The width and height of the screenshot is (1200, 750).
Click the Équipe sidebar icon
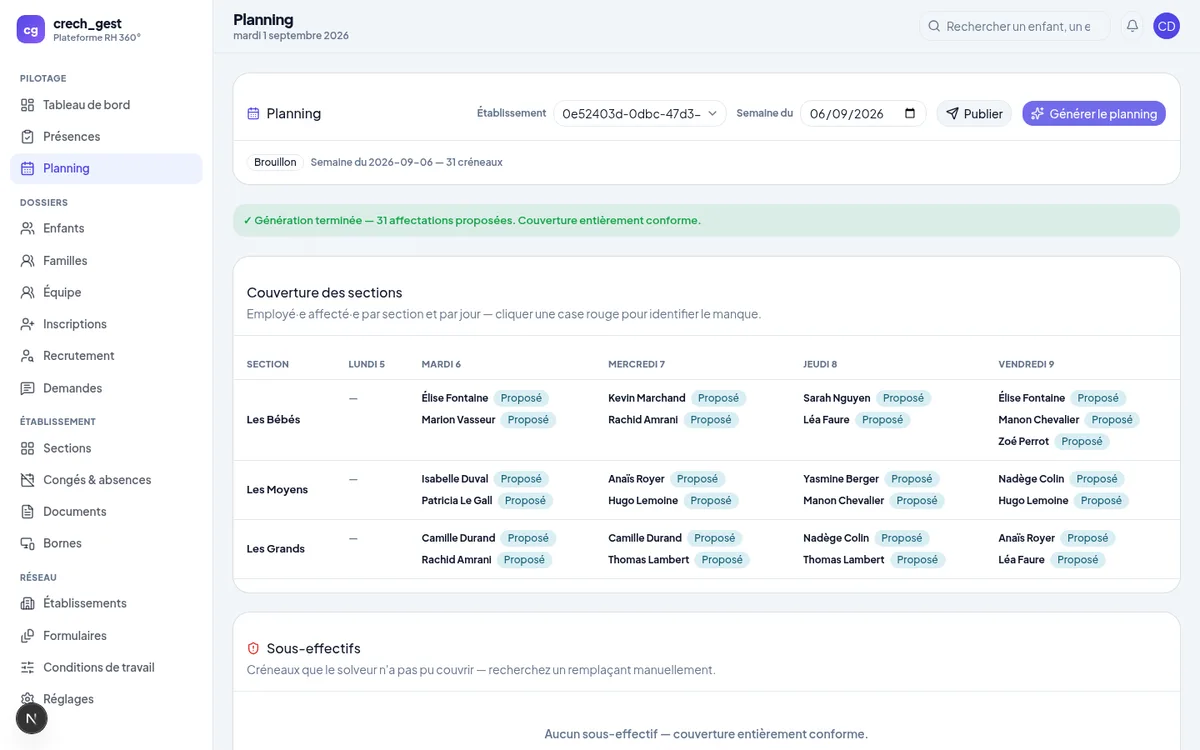[x=28, y=293]
